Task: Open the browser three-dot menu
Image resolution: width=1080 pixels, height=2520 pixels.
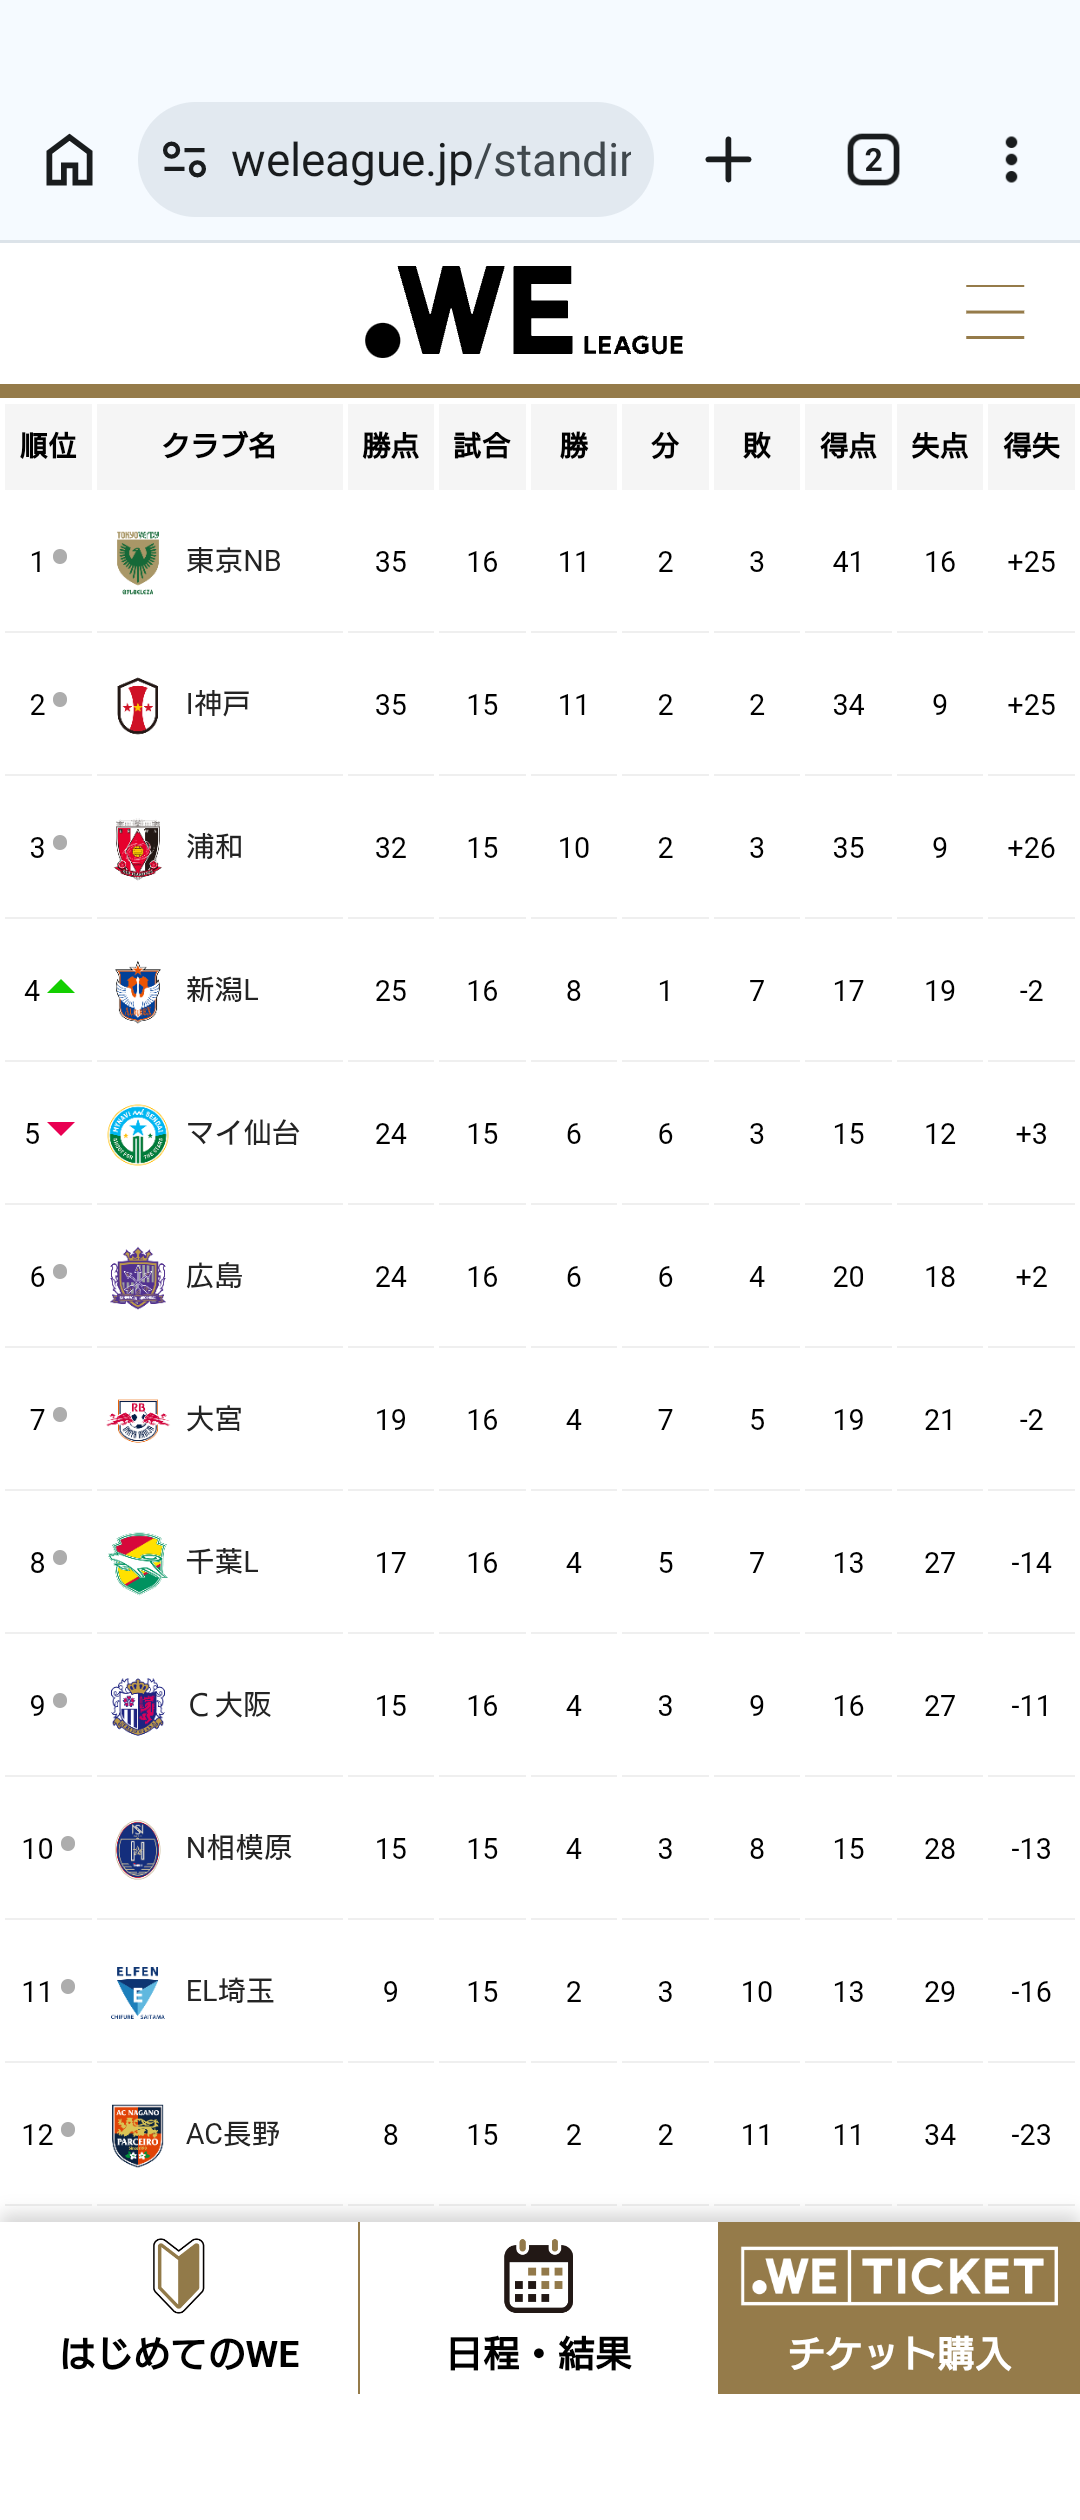Action: click(1011, 160)
